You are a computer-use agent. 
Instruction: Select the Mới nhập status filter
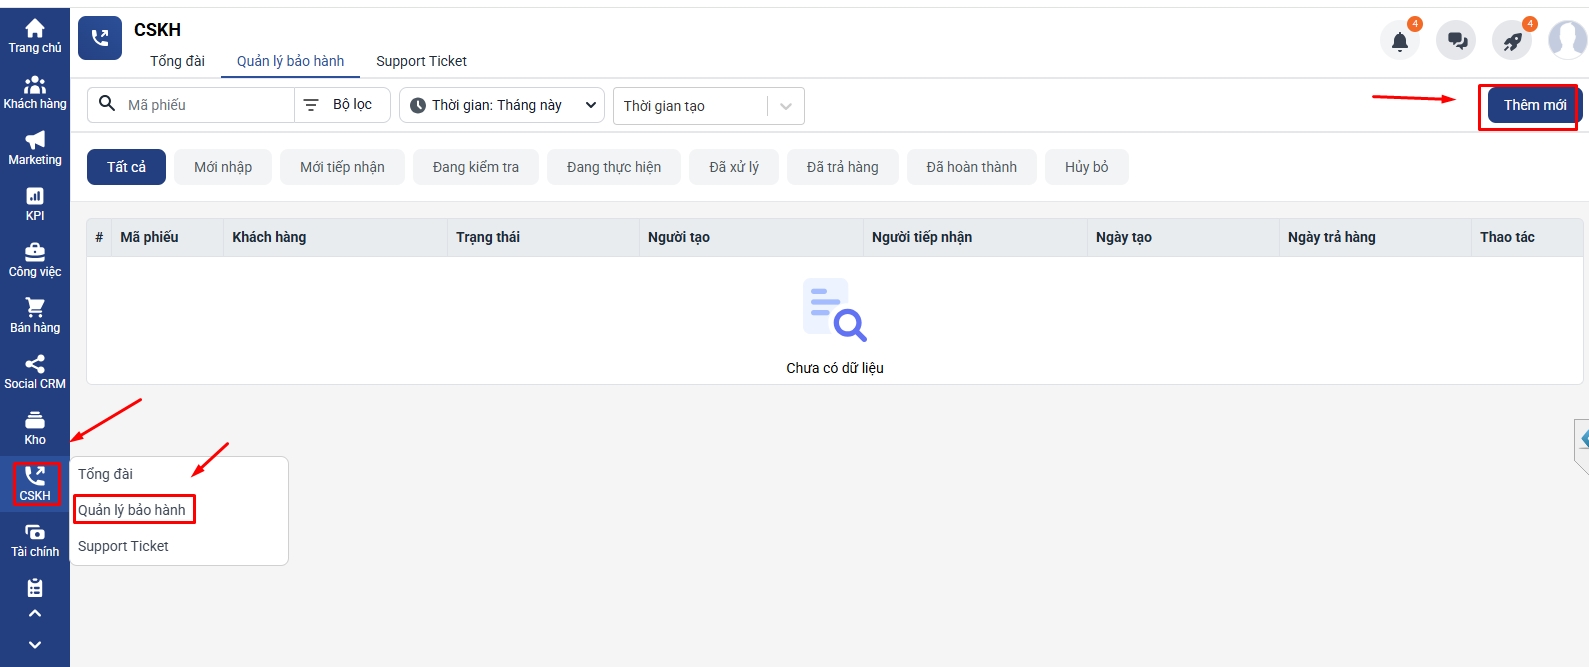(x=223, y=167)
